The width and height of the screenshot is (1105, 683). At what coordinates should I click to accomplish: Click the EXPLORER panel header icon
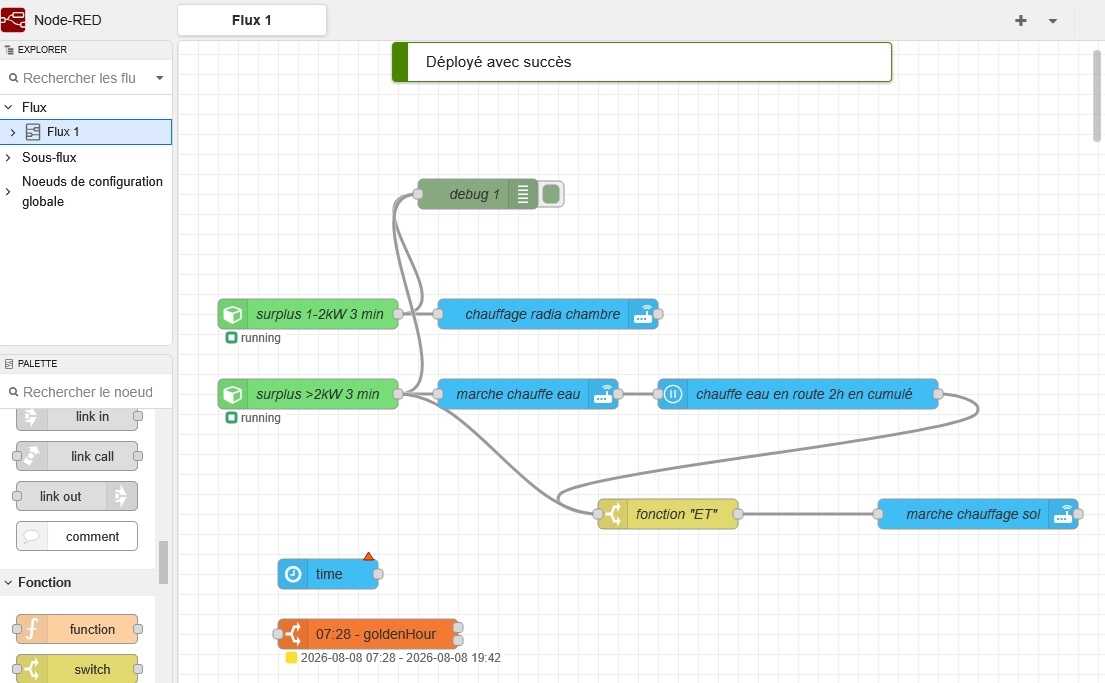click(9, 49)
